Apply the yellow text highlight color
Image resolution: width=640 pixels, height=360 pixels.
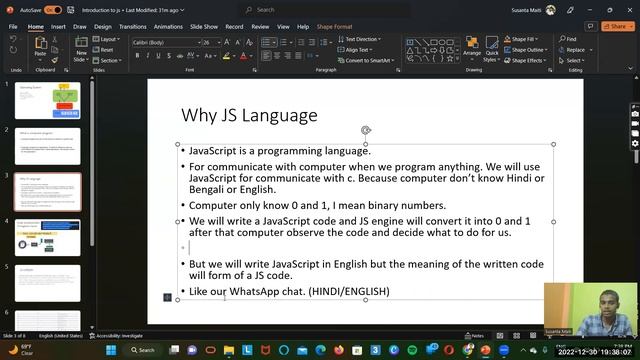(227, 56)
